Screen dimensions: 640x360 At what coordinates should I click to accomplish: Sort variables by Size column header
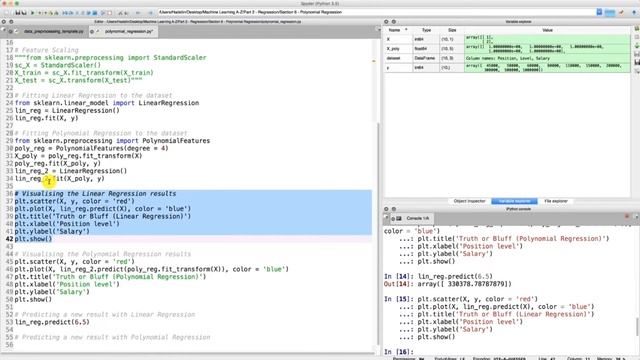click(x=452, y=30)
